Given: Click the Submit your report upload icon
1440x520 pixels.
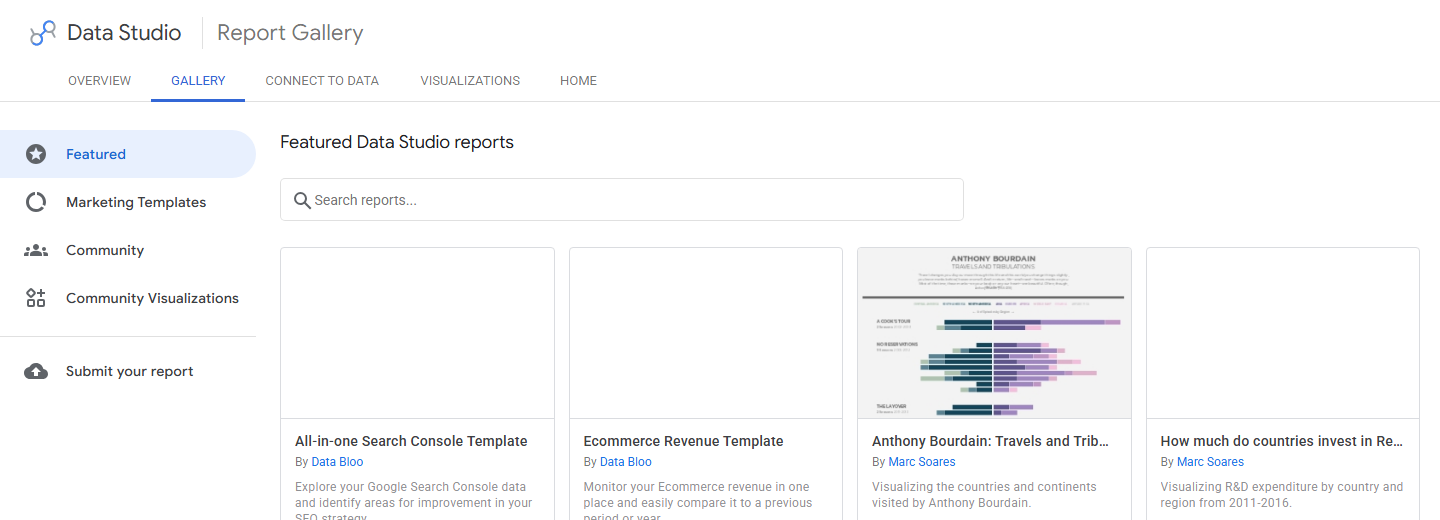Looking at the screenshot, I should click(36, 371).
